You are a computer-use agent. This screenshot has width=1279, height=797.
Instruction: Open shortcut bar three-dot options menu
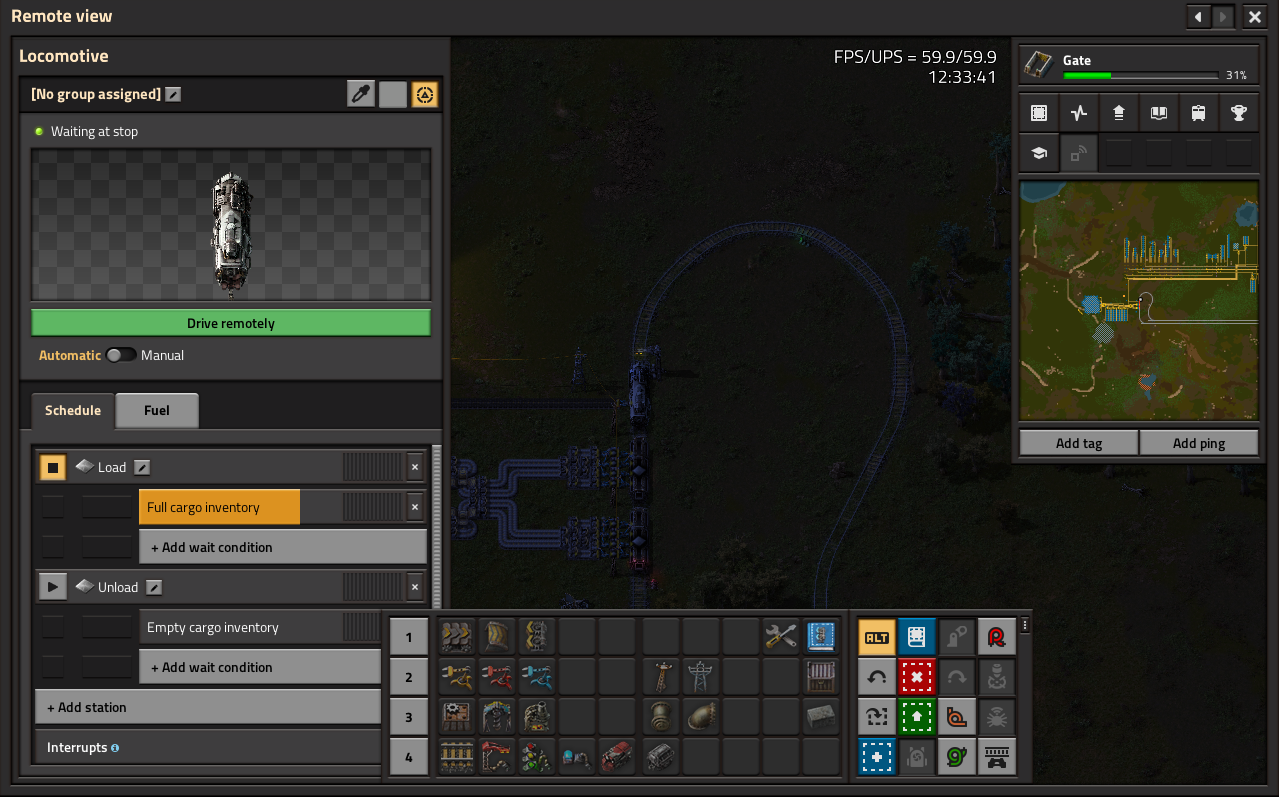pyautogui.click(x=1025, y=626)
